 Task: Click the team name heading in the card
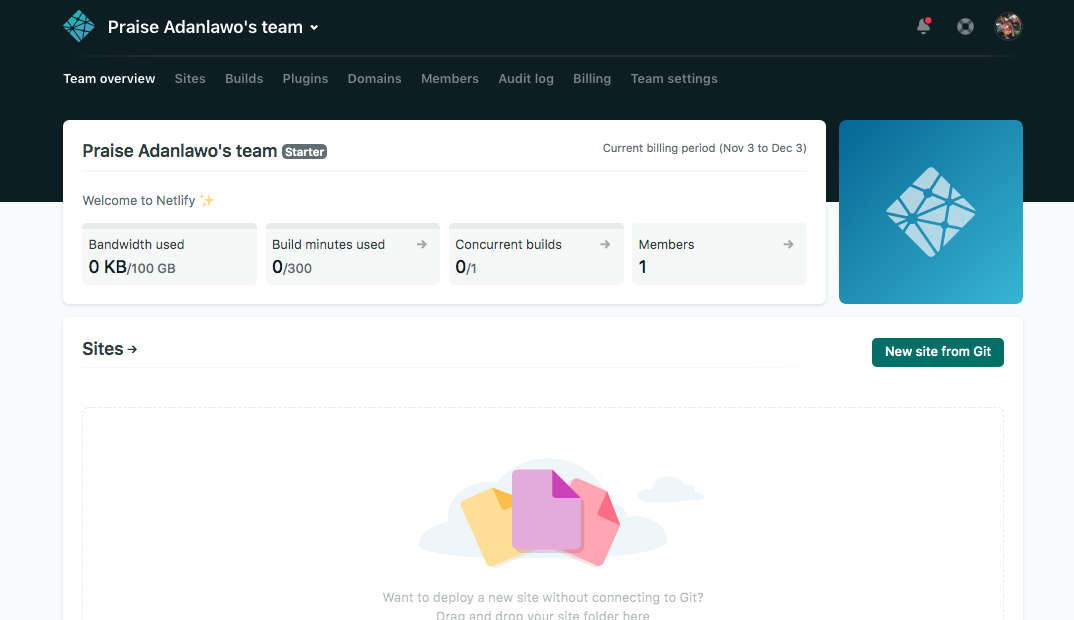[179, 151]
